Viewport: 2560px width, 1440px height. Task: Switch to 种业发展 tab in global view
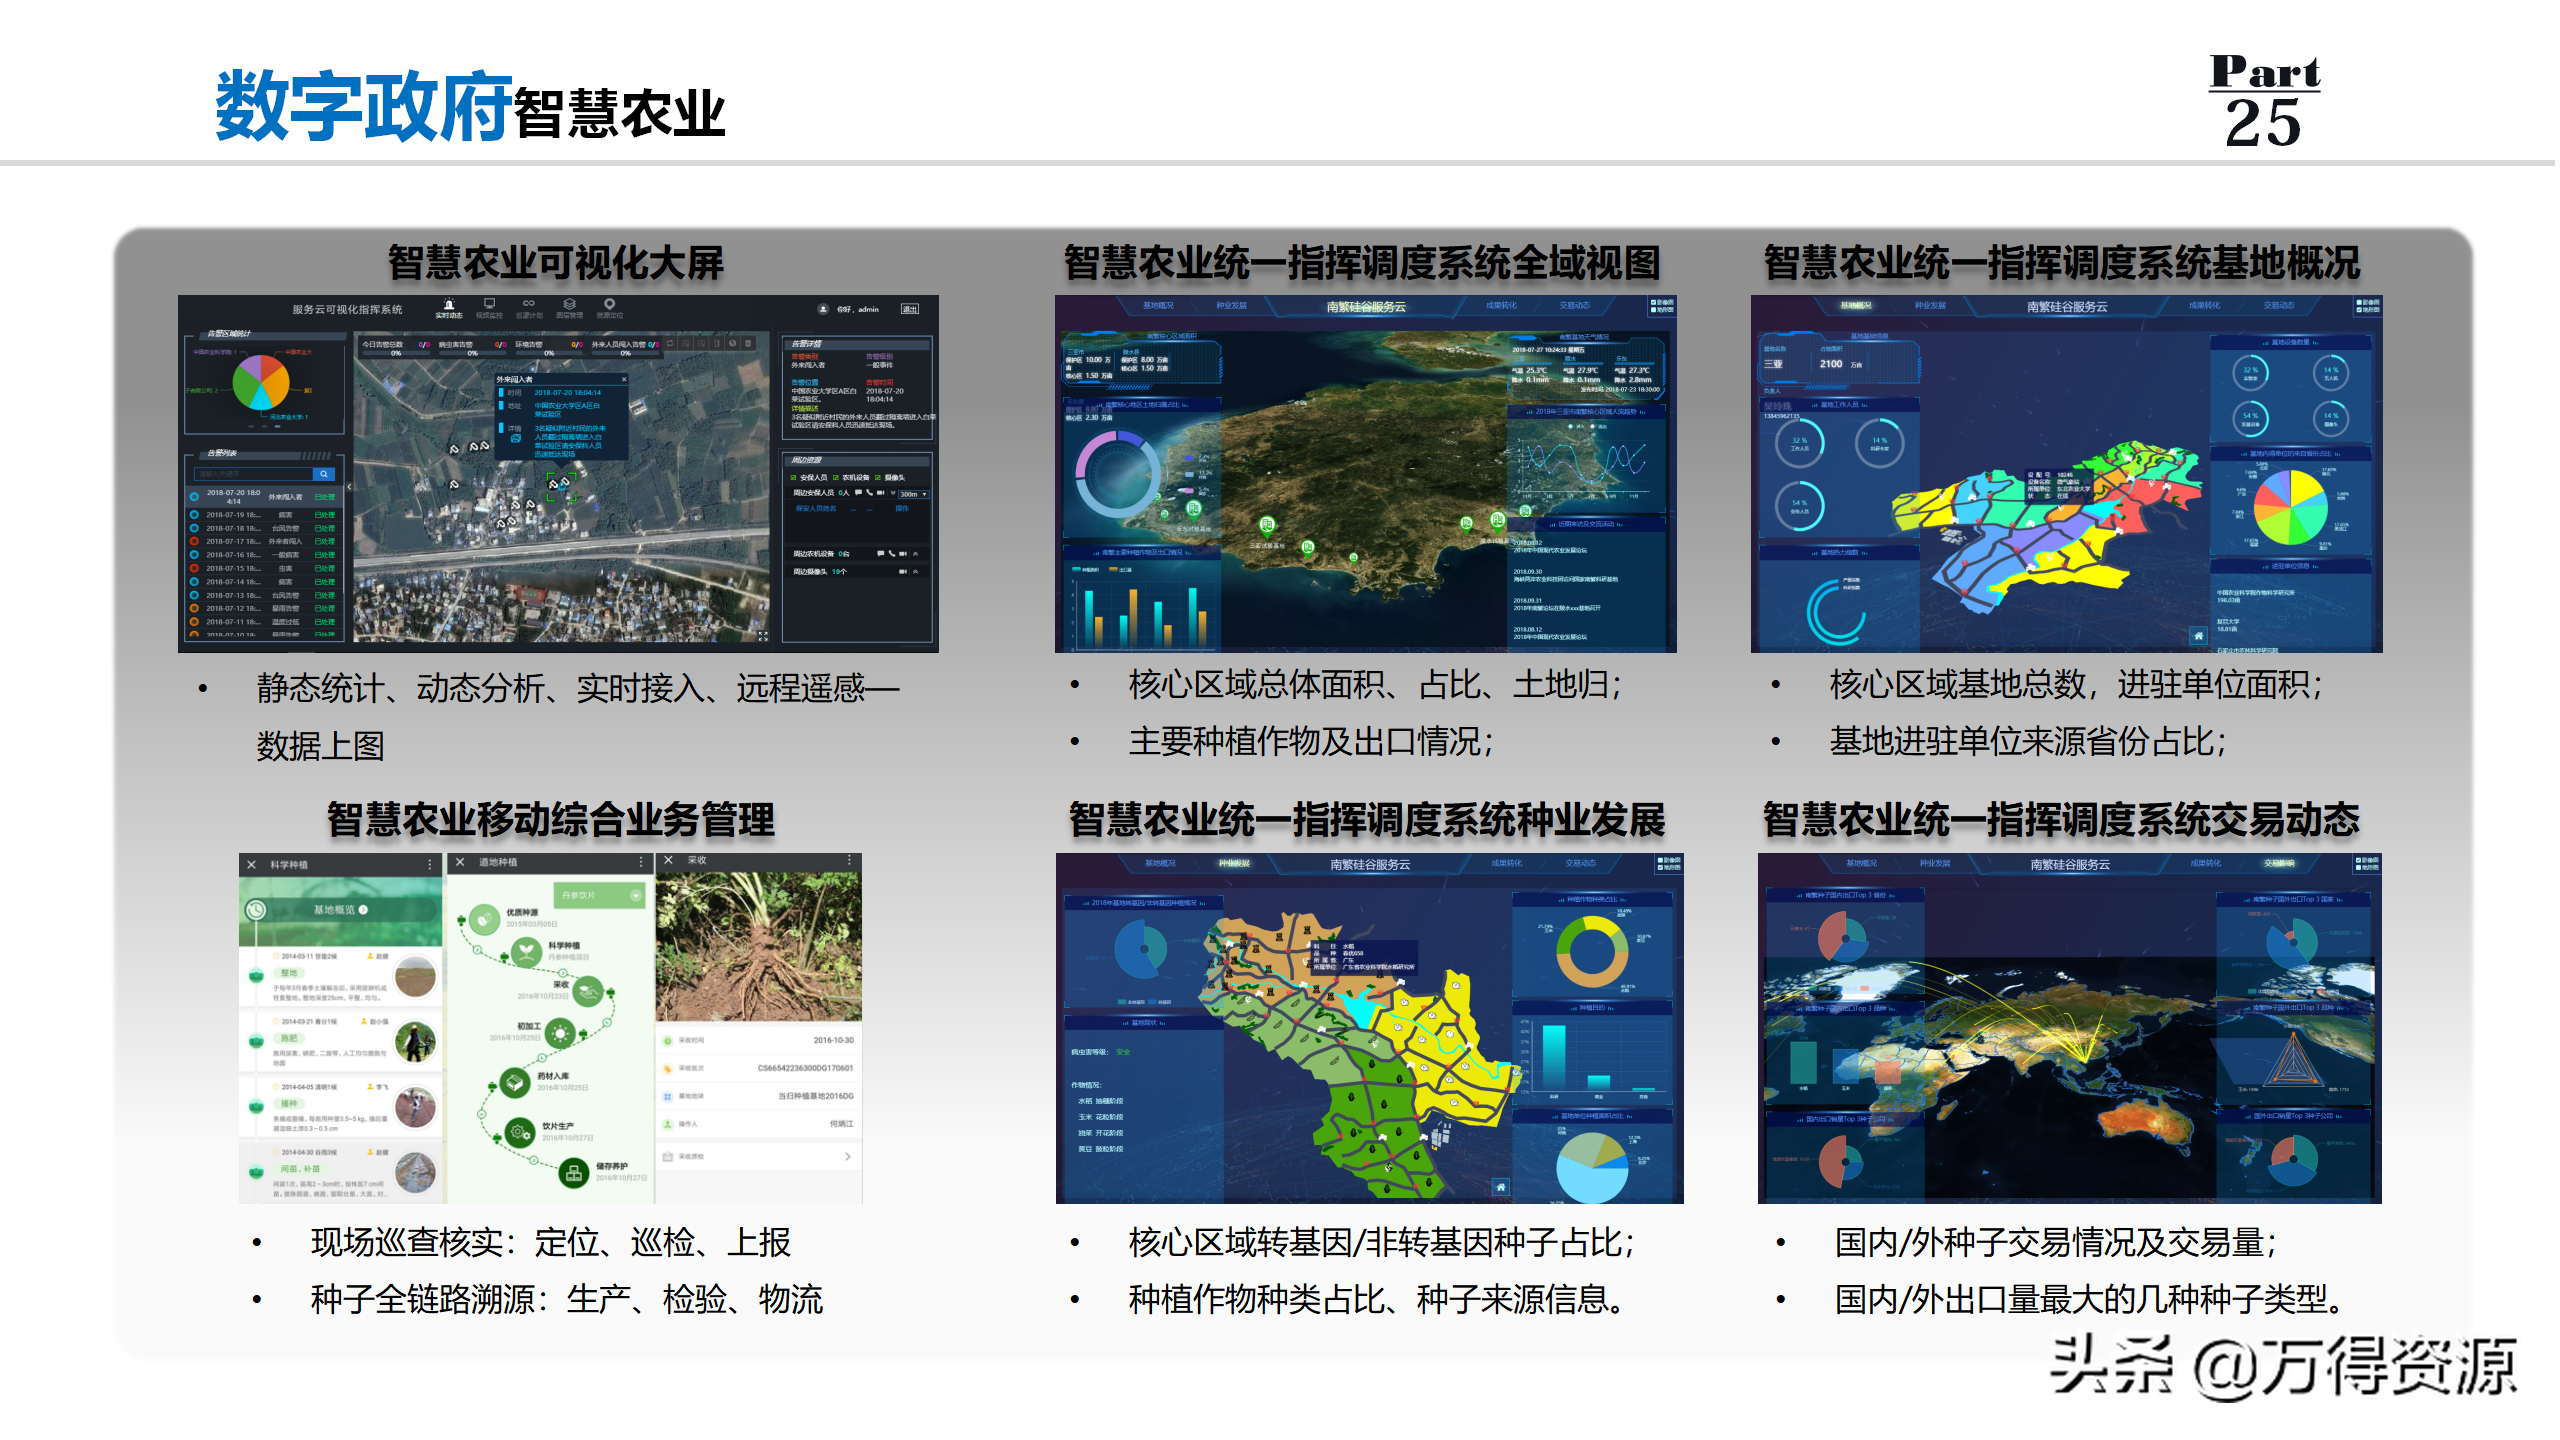click(1231, 306)
